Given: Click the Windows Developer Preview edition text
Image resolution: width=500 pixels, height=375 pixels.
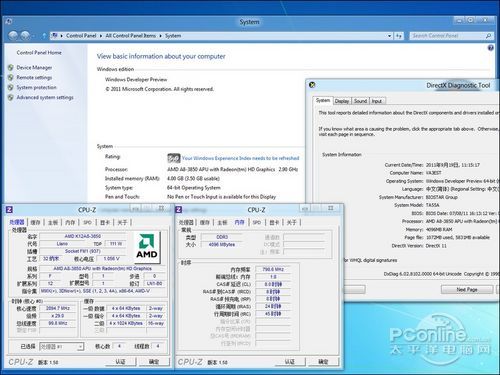Looking at the screenshot, I should [x=136, y=79].
